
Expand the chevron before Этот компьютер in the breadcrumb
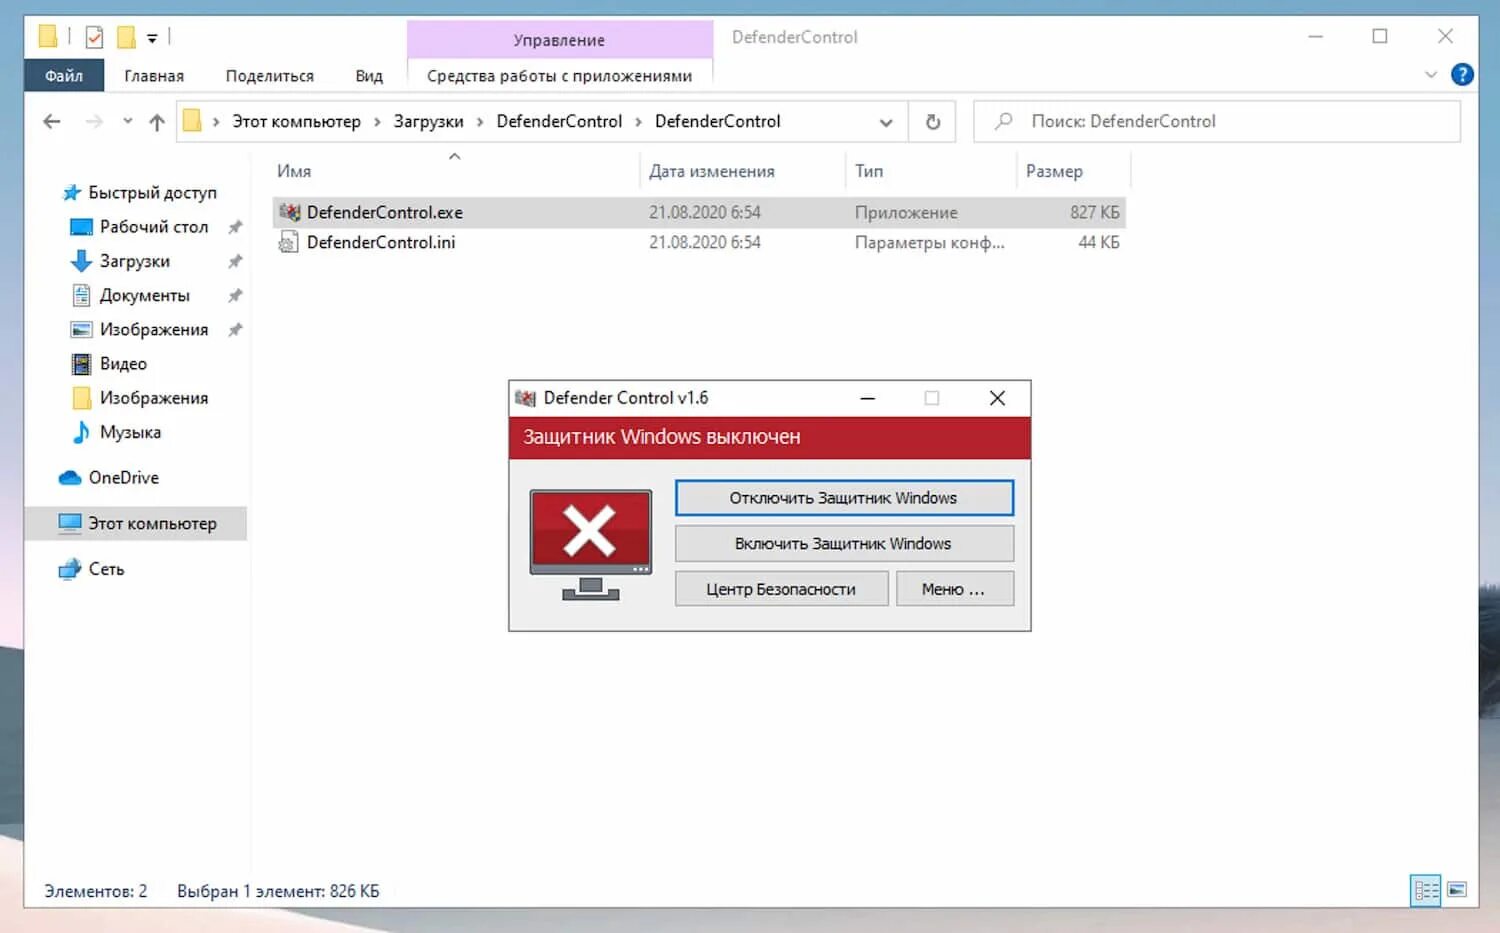pyautogui.click(x=216, y=122)
